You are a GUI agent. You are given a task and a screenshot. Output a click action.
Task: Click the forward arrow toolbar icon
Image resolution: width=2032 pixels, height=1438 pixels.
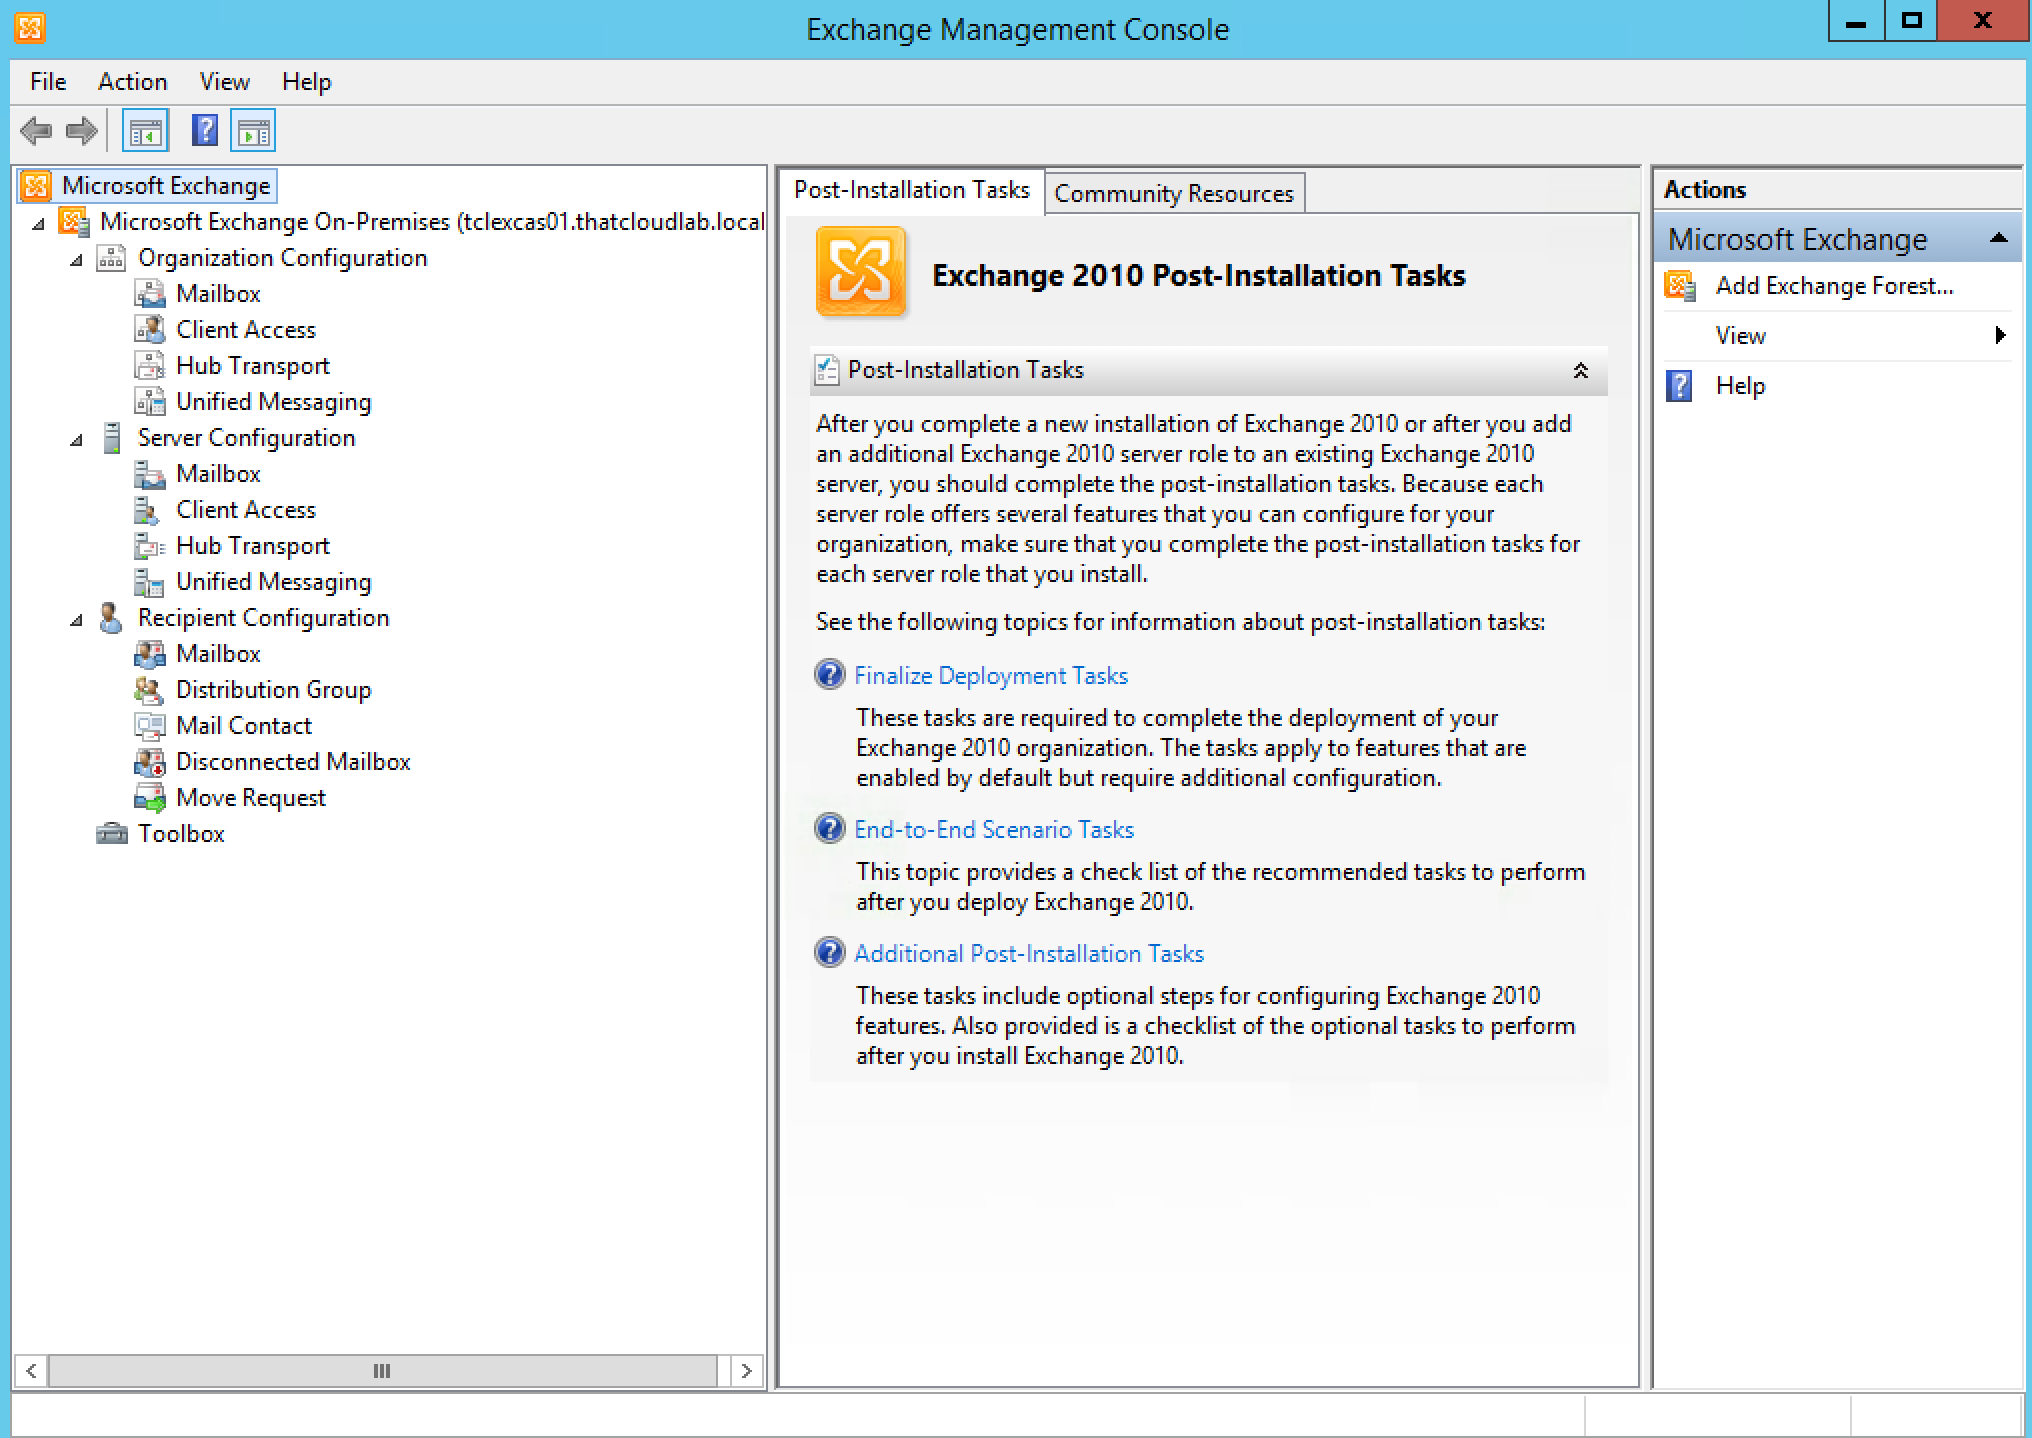[81, 131]
